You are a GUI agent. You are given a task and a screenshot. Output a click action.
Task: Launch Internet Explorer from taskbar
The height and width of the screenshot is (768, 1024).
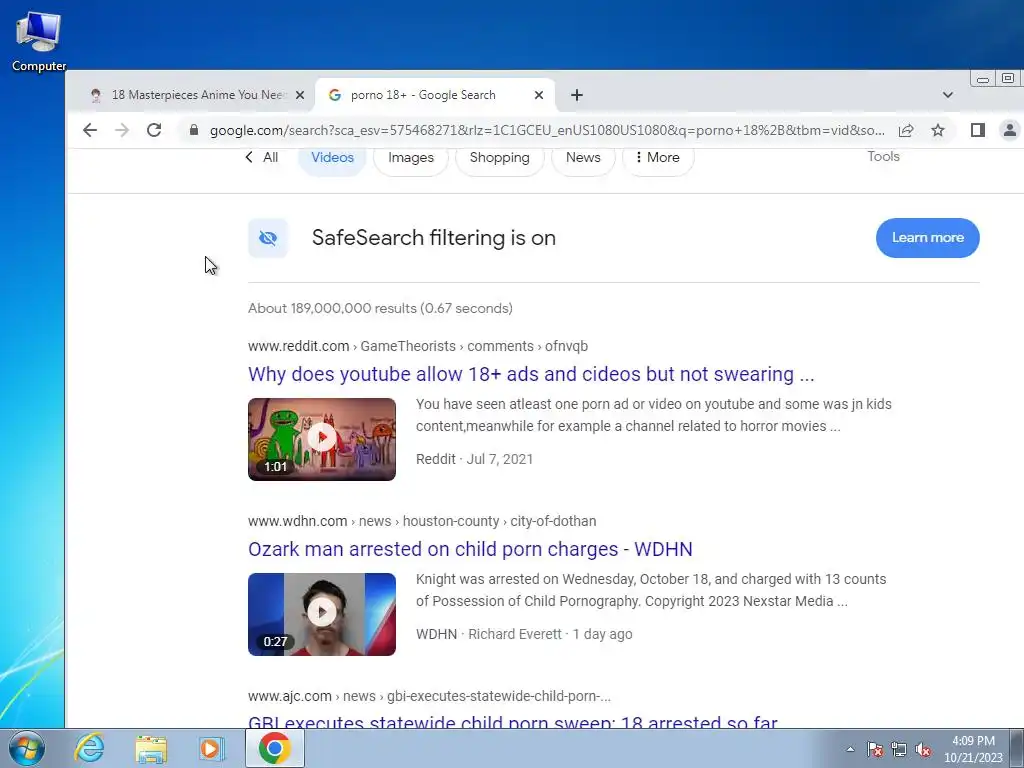point(89,748)
